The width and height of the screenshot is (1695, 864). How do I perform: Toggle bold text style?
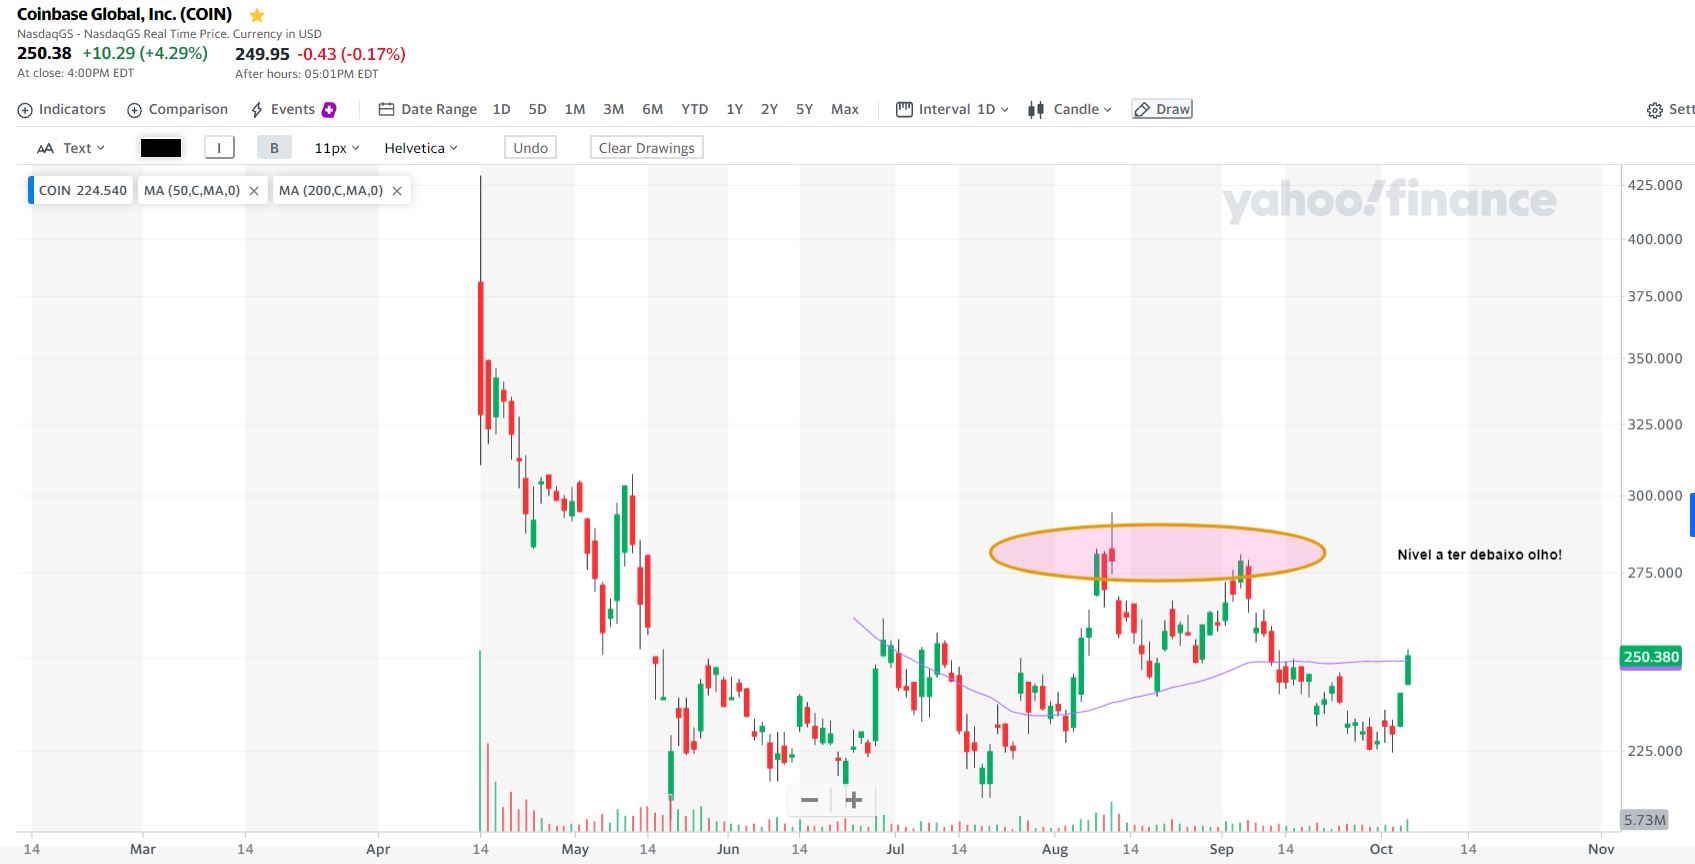click(274, 148)
